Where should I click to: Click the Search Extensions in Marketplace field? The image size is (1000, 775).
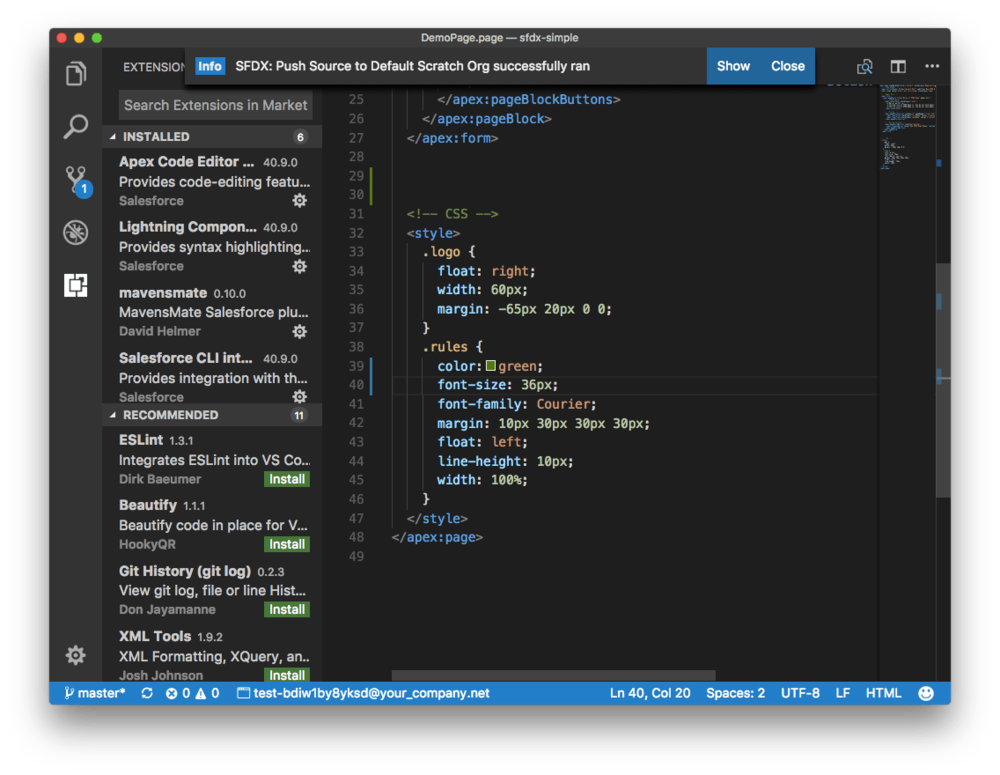tap(216, 105)
